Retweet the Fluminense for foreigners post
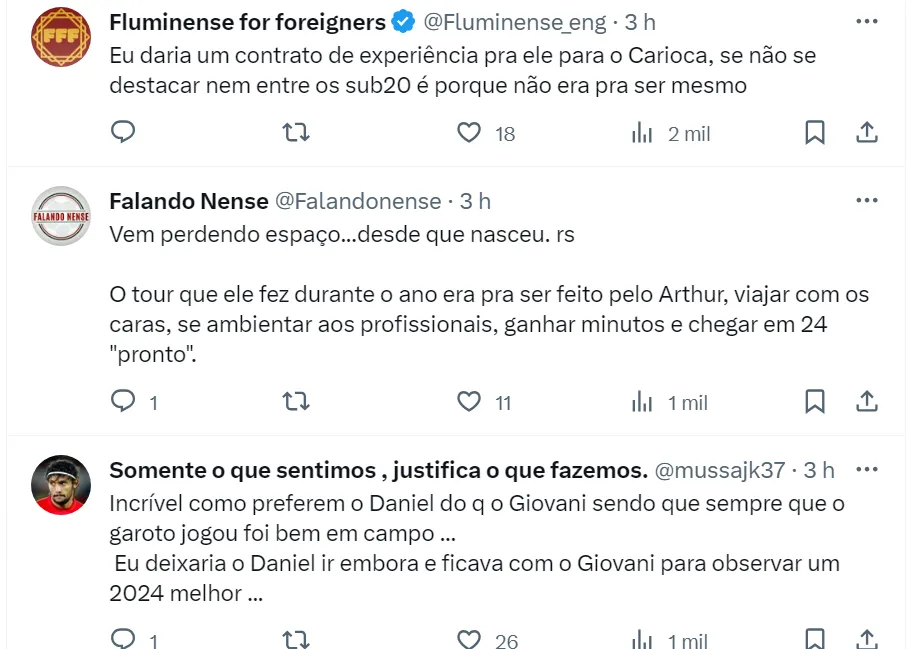The height and width of the screenshot is (649, 917). click(296, 132)
